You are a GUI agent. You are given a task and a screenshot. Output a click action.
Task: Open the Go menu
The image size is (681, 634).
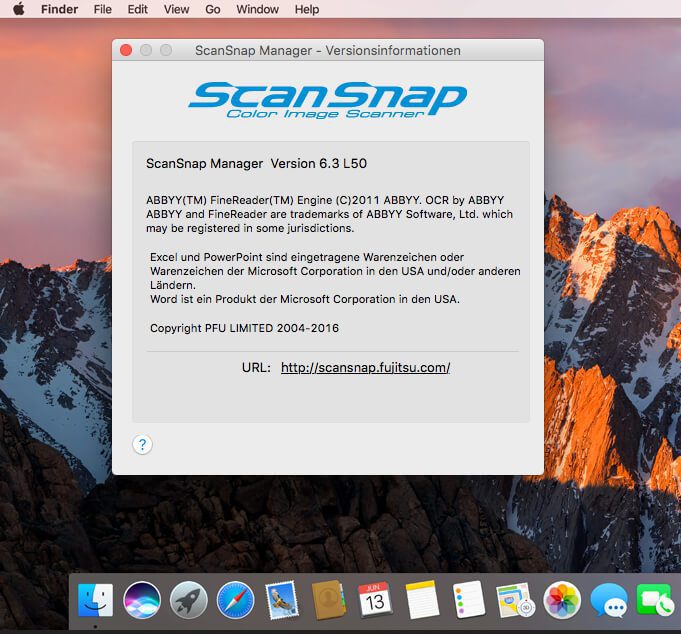213,9
